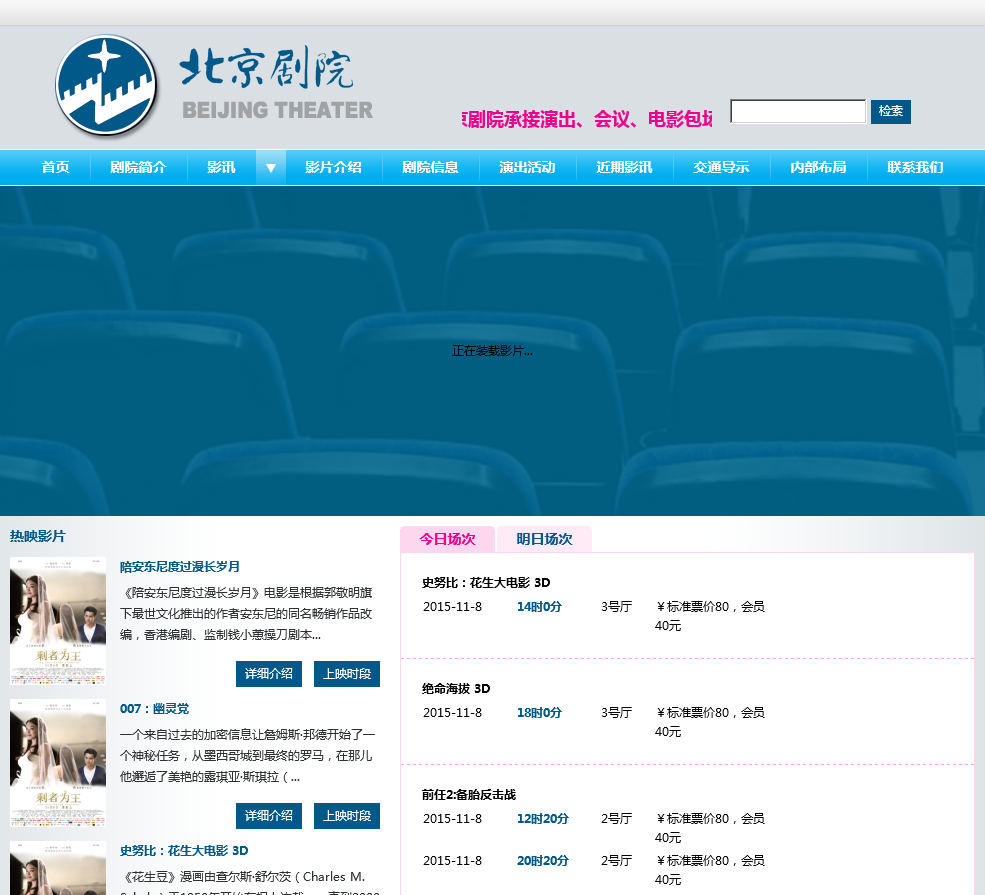This screenshot has width=985, height=895.
Task: Open poster thumbnail for 史努比 in 热映影片
Action: (58, 868)
